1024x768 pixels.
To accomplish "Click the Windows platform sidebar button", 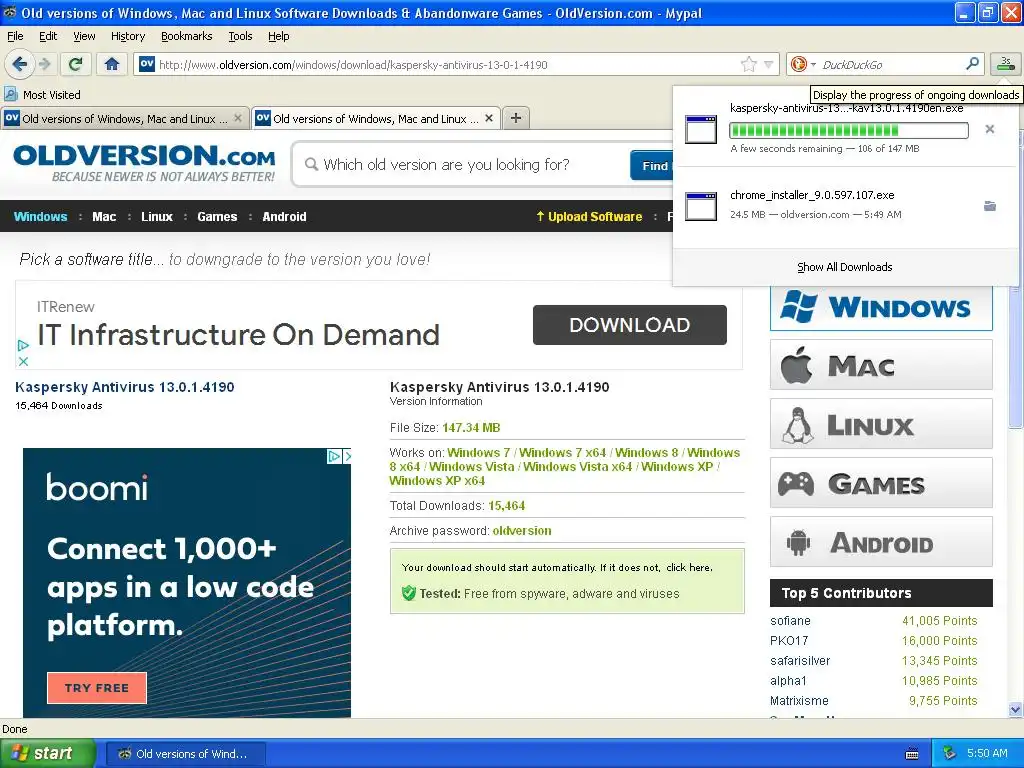I will tap(881, 308).
